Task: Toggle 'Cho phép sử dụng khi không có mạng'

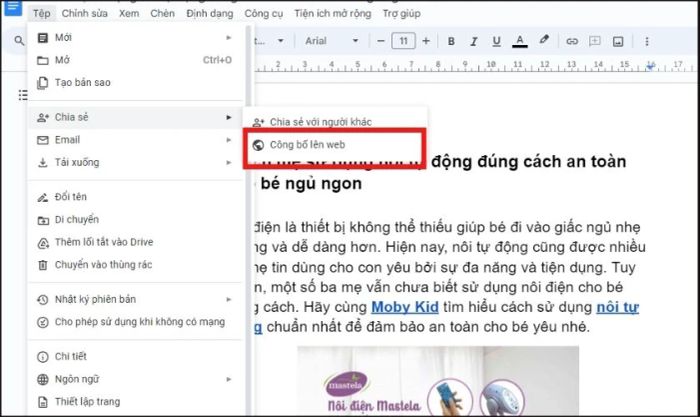Action: click(133, 322)
